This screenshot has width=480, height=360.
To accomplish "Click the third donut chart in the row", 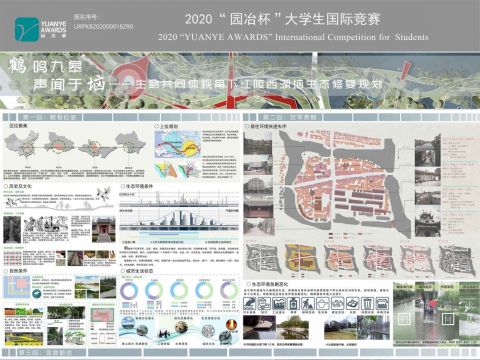I will tap(179, 290).
